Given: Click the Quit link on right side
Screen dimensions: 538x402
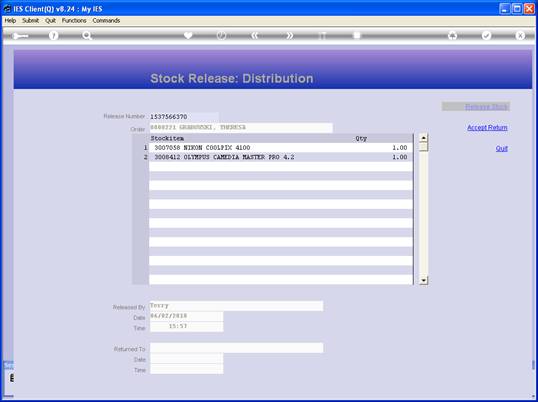Looking at the screenshot, I should [501, 149].
